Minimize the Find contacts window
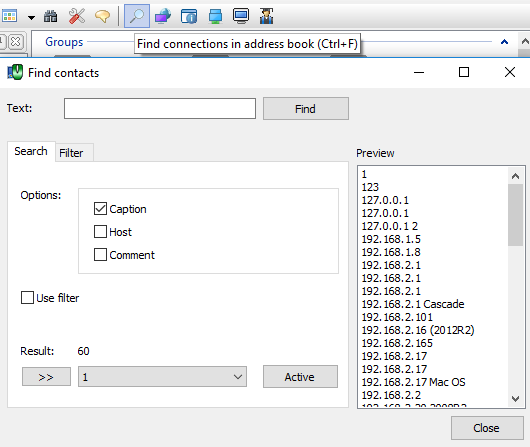 (419, 72)
